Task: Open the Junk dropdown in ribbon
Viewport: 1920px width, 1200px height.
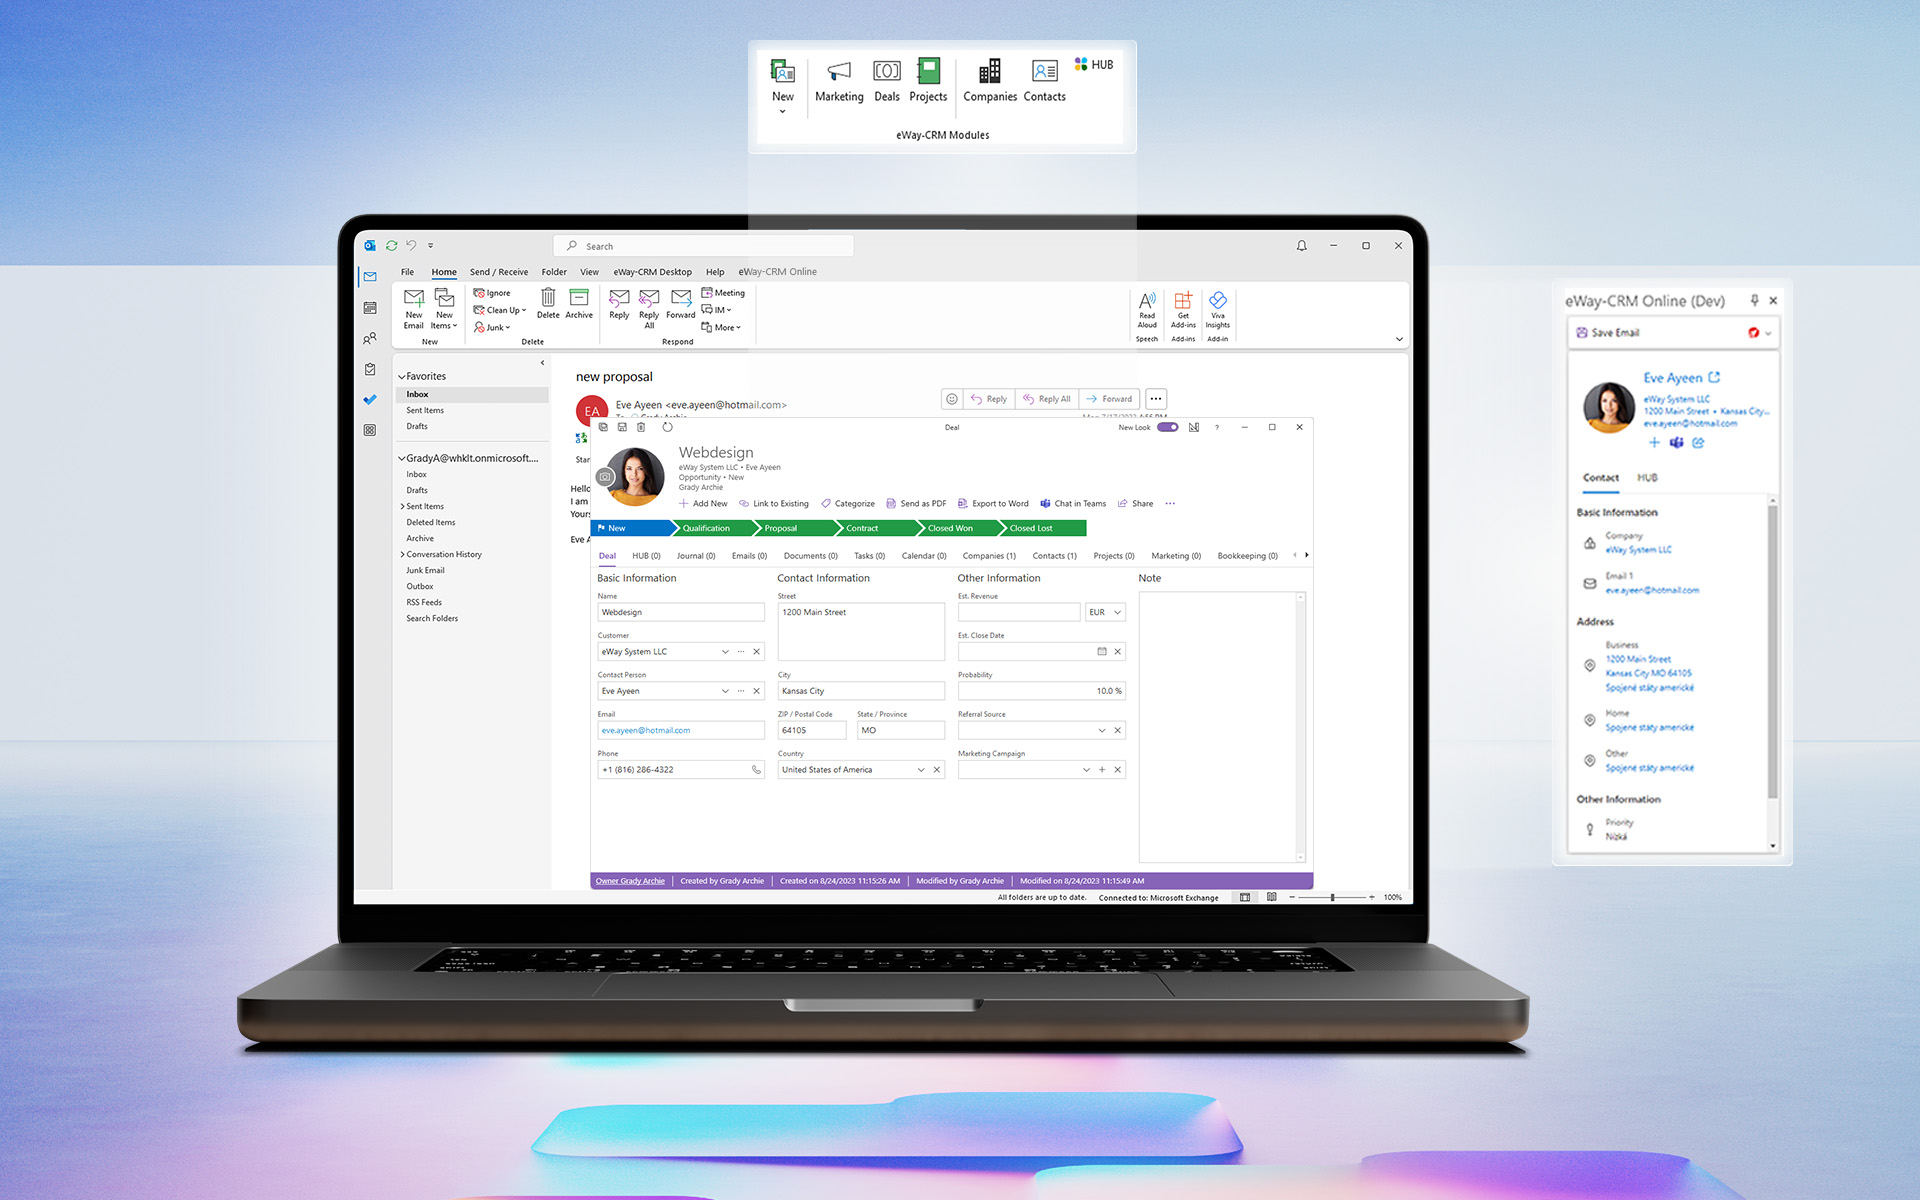Action: point(492,328)
